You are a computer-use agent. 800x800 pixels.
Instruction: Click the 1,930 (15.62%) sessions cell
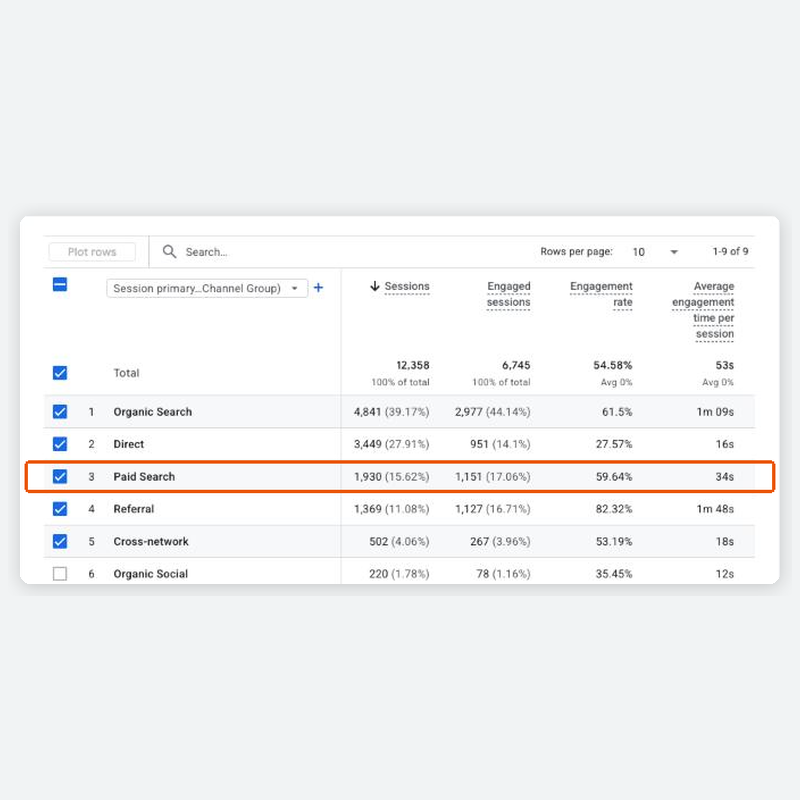(x=391, y=477)
